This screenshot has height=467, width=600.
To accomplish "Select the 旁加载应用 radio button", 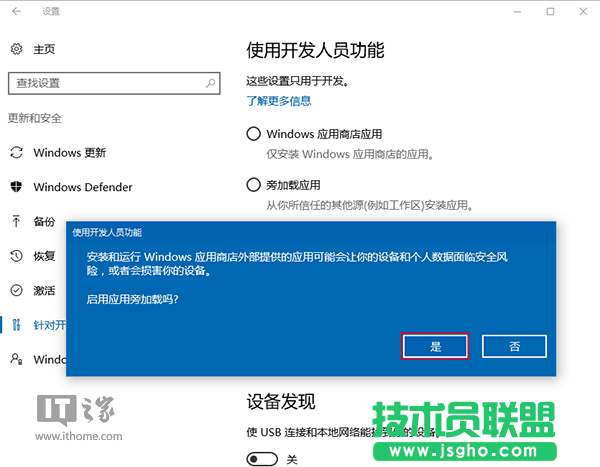I will click(253, 185).
